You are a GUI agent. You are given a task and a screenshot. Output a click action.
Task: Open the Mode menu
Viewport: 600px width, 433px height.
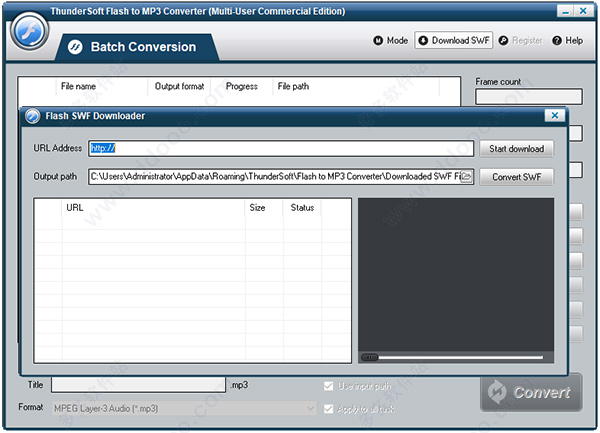coord(391,41)
